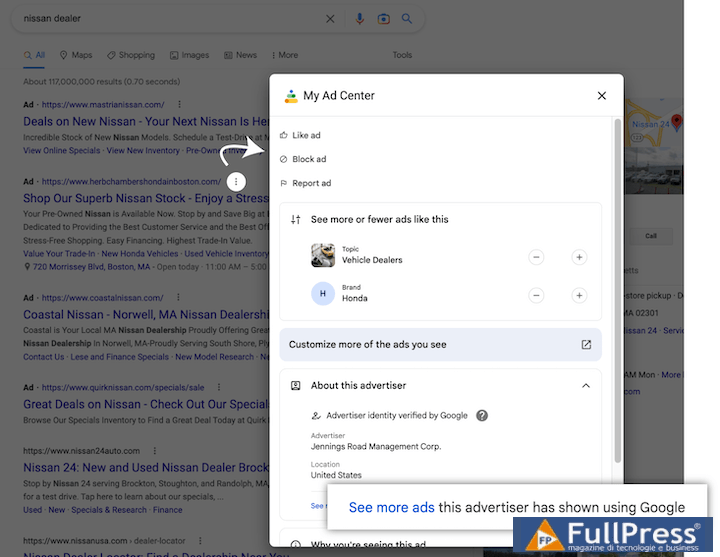Collapse the About this advertiser section
720x557 pixels.
click(585, 385)
